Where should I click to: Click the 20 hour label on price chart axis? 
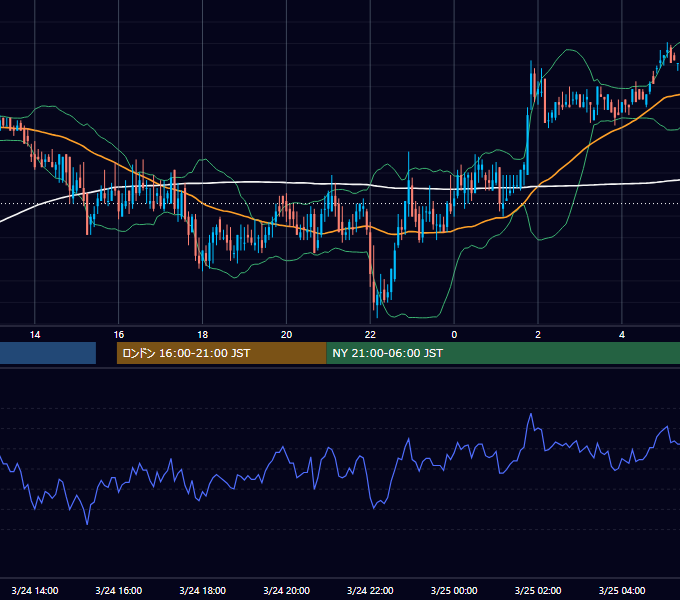286,335
